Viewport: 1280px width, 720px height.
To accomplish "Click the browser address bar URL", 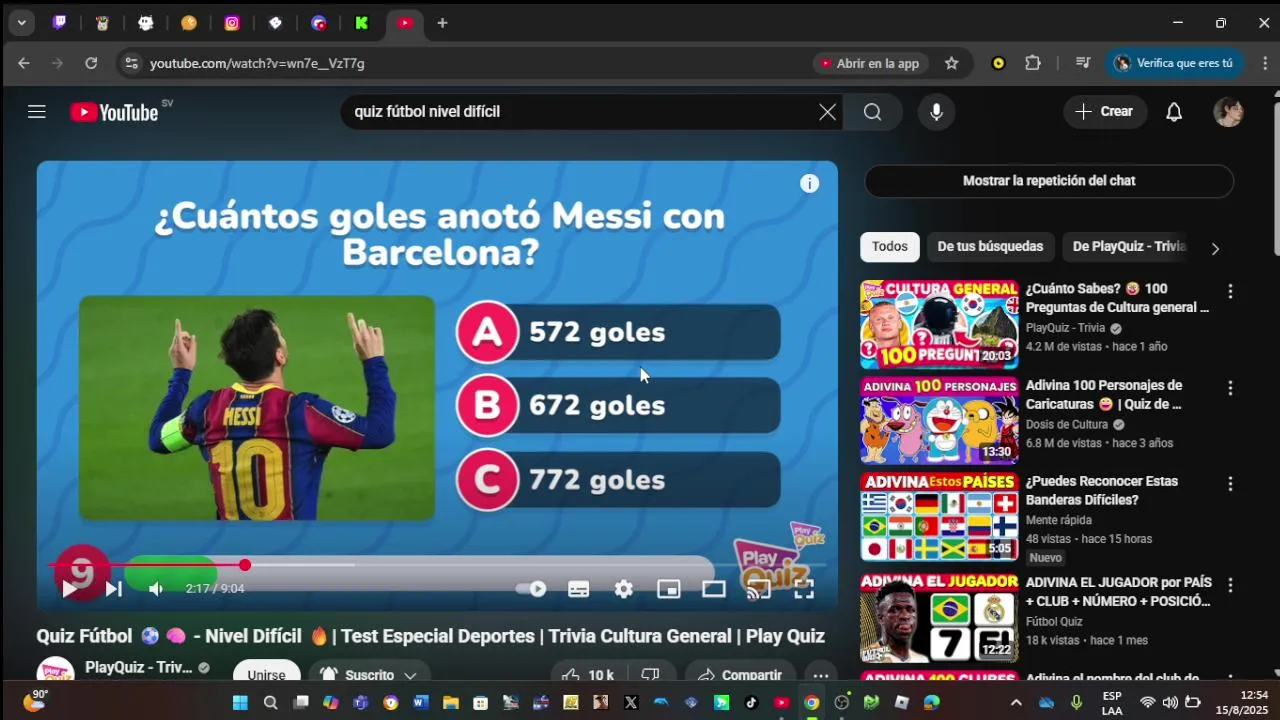I will click(257, 63).
